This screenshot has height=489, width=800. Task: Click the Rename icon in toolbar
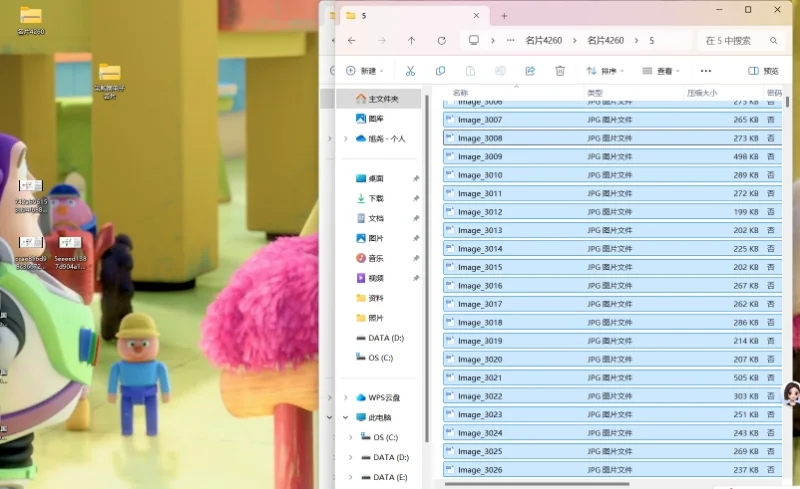500,71
